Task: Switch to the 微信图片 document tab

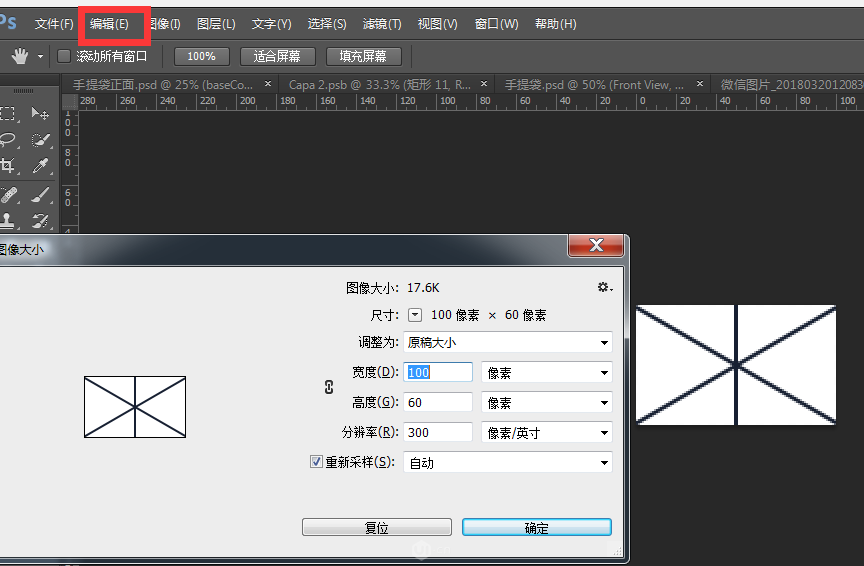Action: 792,85
